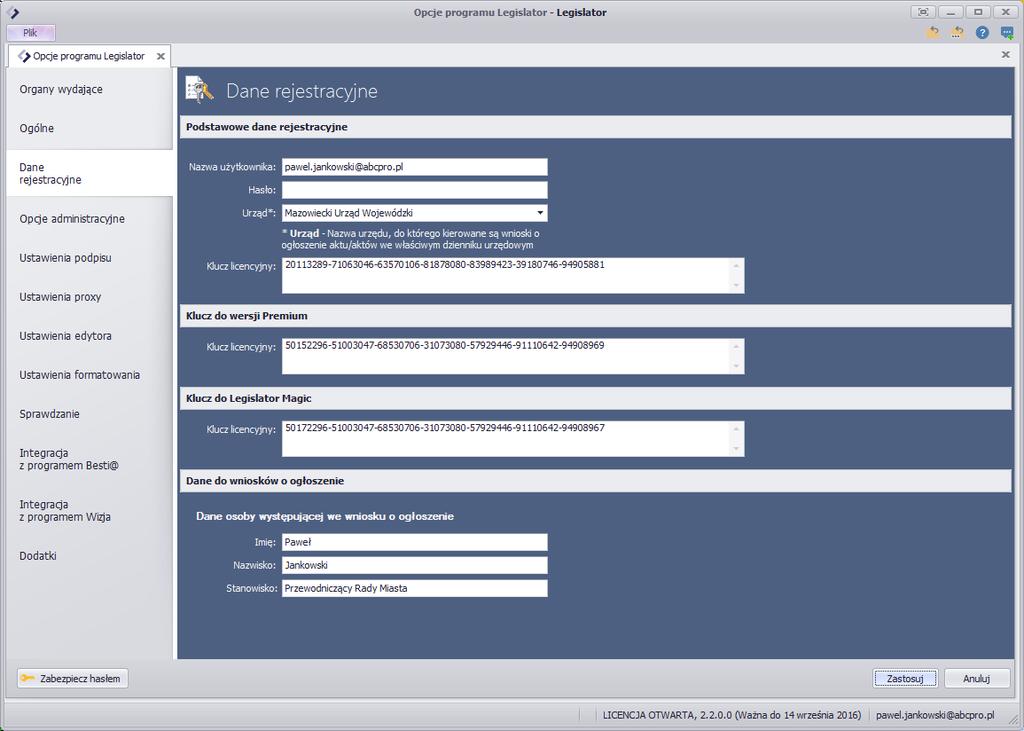Open the Ogólne settings section
The width and height of the screenshot is (1024, 731).
pyautogui.click(x=89, y=129)
